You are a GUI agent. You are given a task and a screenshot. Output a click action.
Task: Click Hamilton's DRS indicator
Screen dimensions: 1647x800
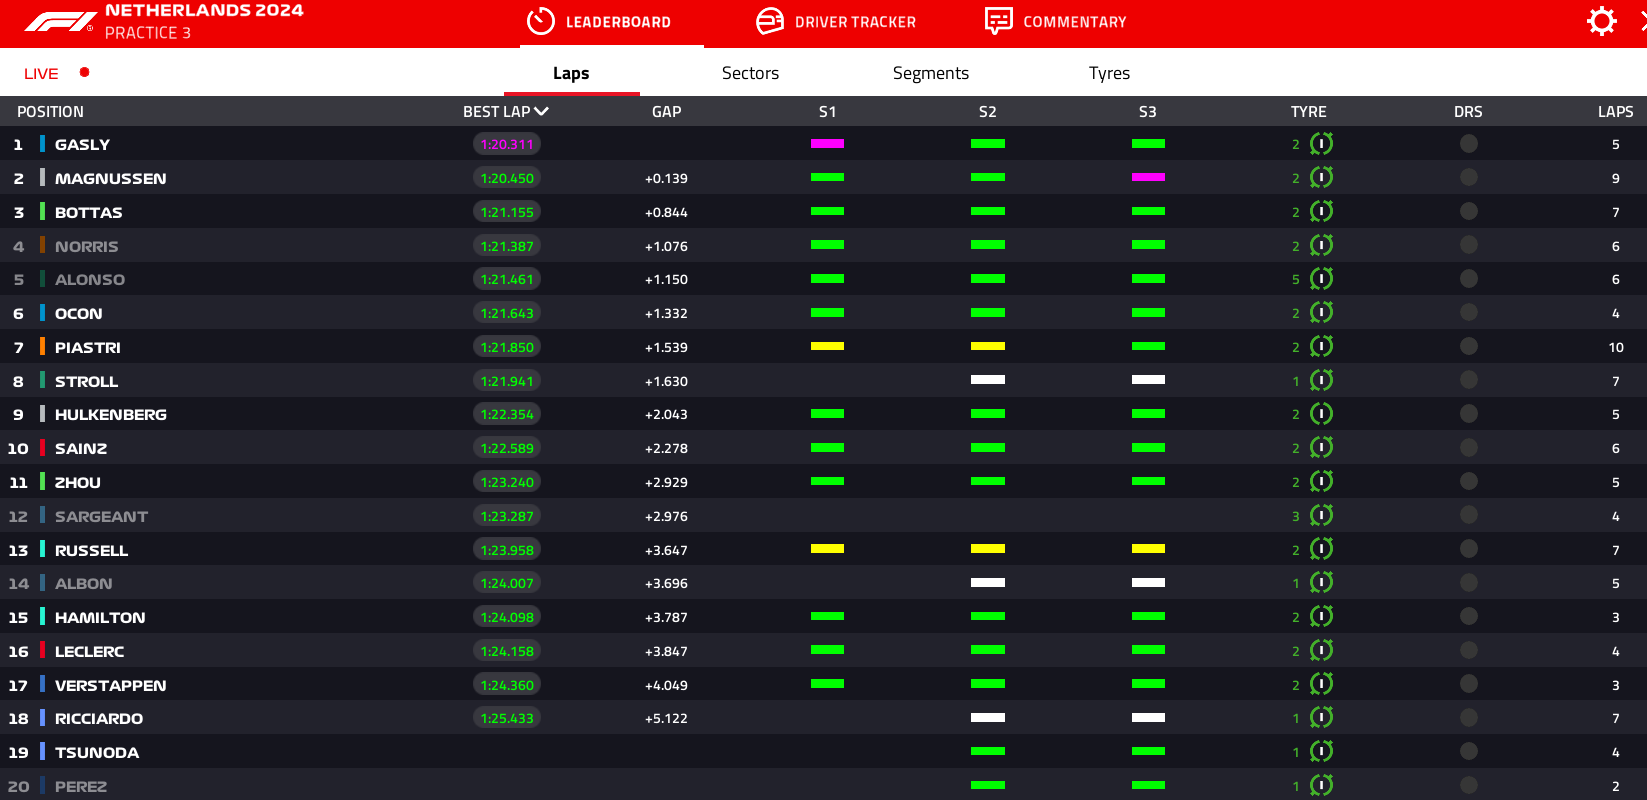1468,617
